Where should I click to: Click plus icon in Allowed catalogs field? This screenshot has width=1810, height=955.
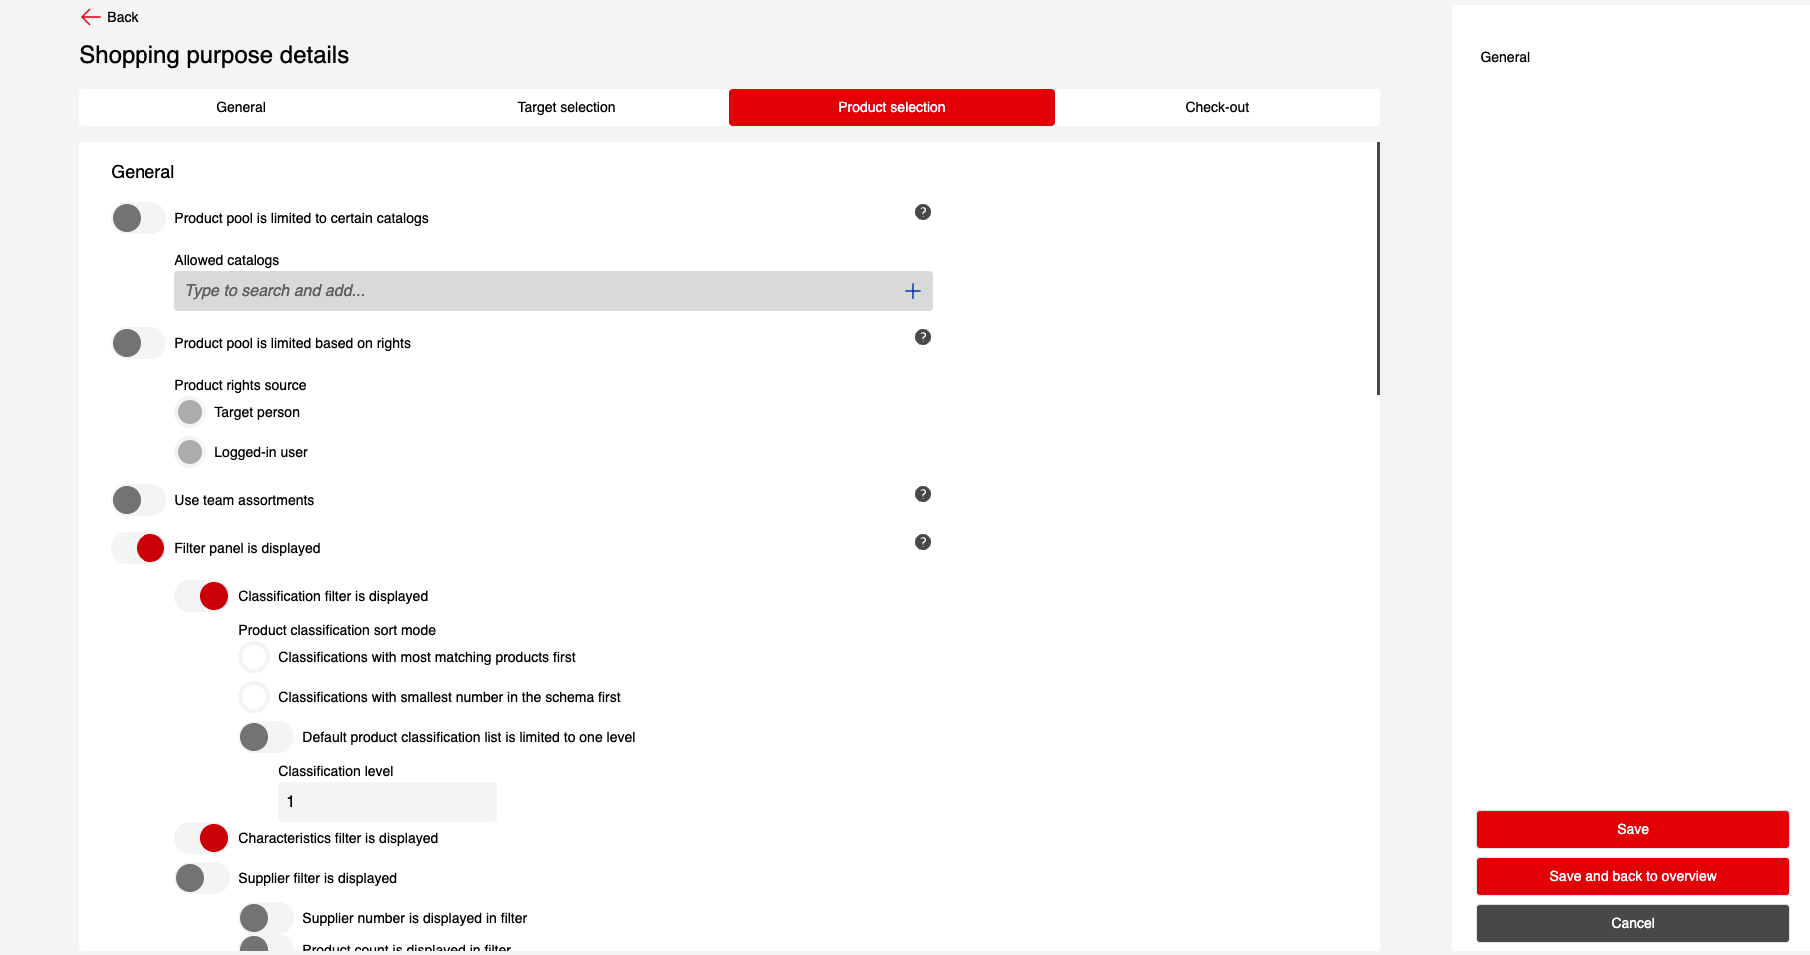point(912,291)
